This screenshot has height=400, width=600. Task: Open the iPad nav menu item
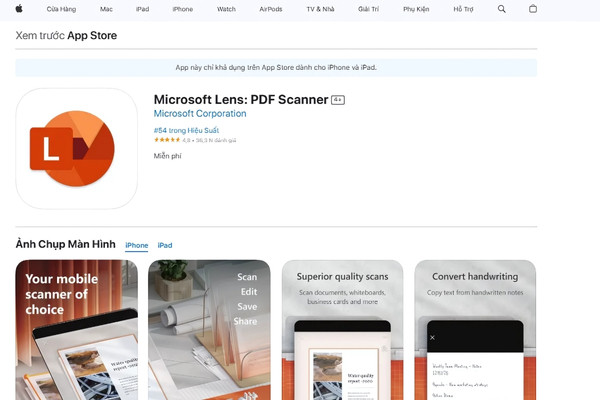tap(142, 9)
